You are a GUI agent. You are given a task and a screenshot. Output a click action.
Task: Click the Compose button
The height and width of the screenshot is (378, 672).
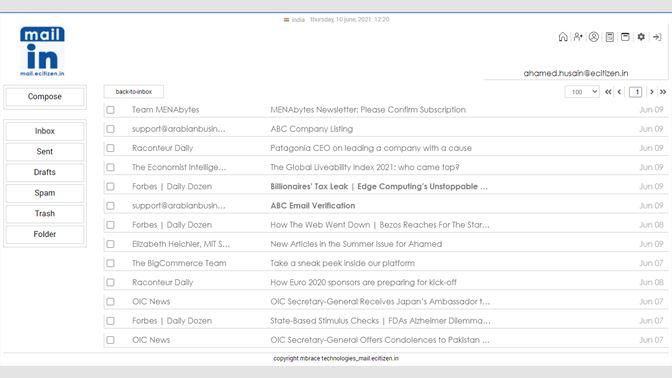45,97
